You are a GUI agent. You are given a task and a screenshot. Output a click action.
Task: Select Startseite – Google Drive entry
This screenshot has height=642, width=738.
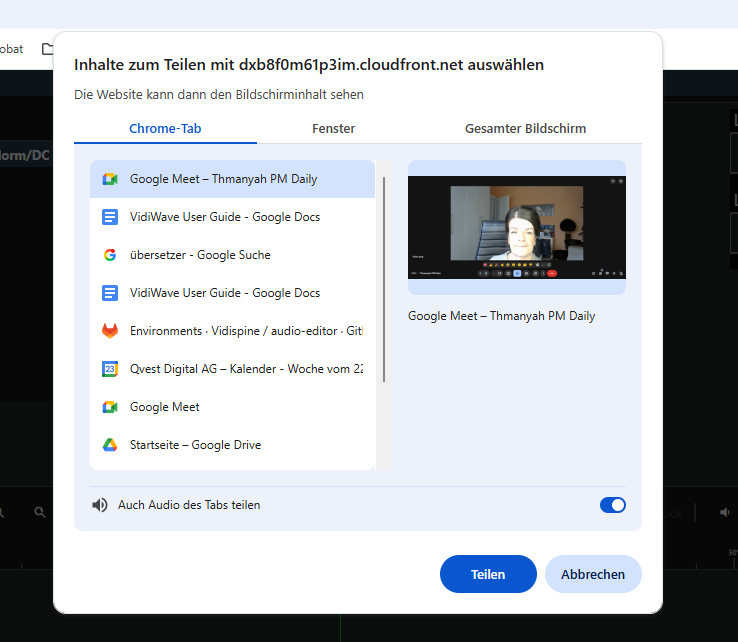click(233, 445)
